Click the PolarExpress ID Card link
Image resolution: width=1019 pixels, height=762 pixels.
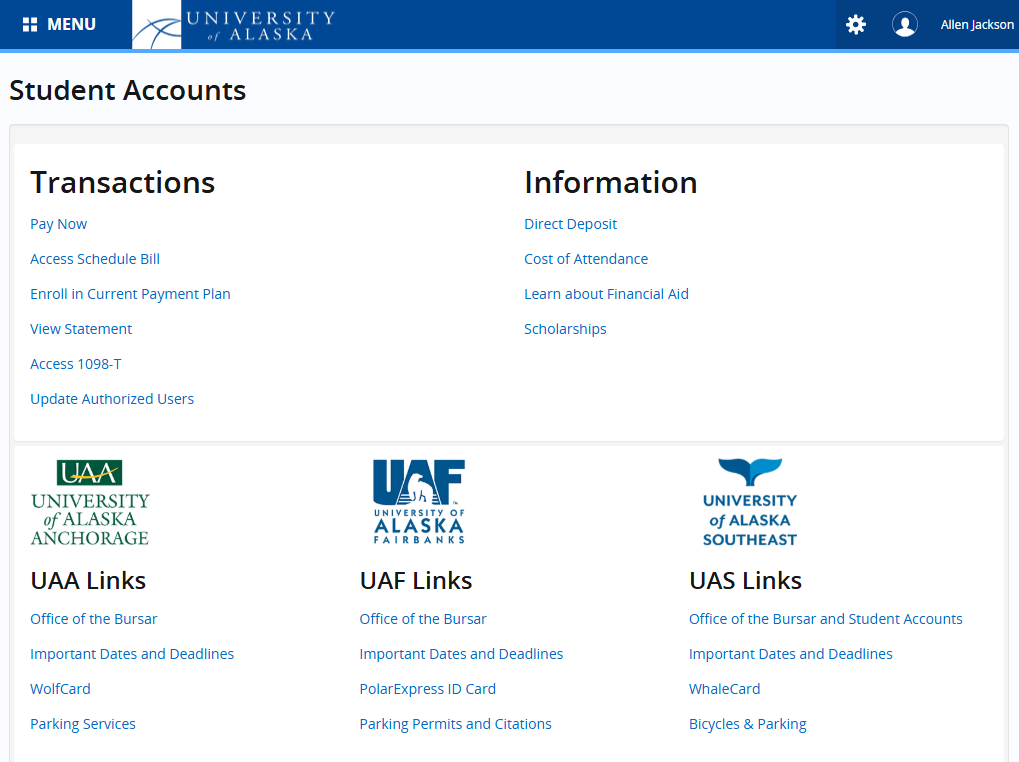click(428, 689)
